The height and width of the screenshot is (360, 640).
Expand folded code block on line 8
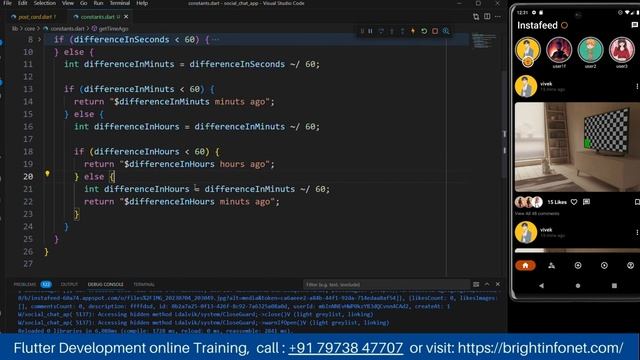click(40, 40)
